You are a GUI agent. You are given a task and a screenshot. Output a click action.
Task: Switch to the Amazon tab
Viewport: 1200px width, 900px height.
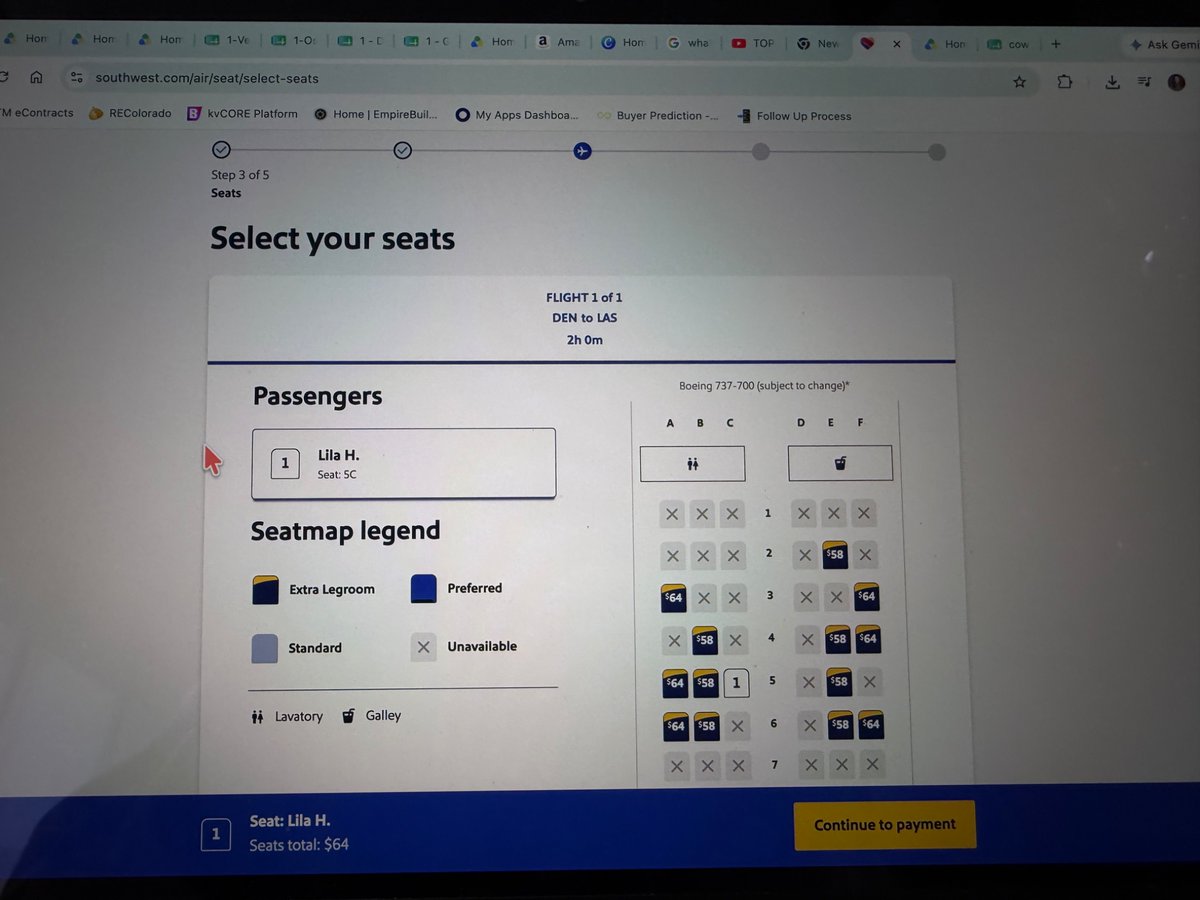click(x=559, y=42)
